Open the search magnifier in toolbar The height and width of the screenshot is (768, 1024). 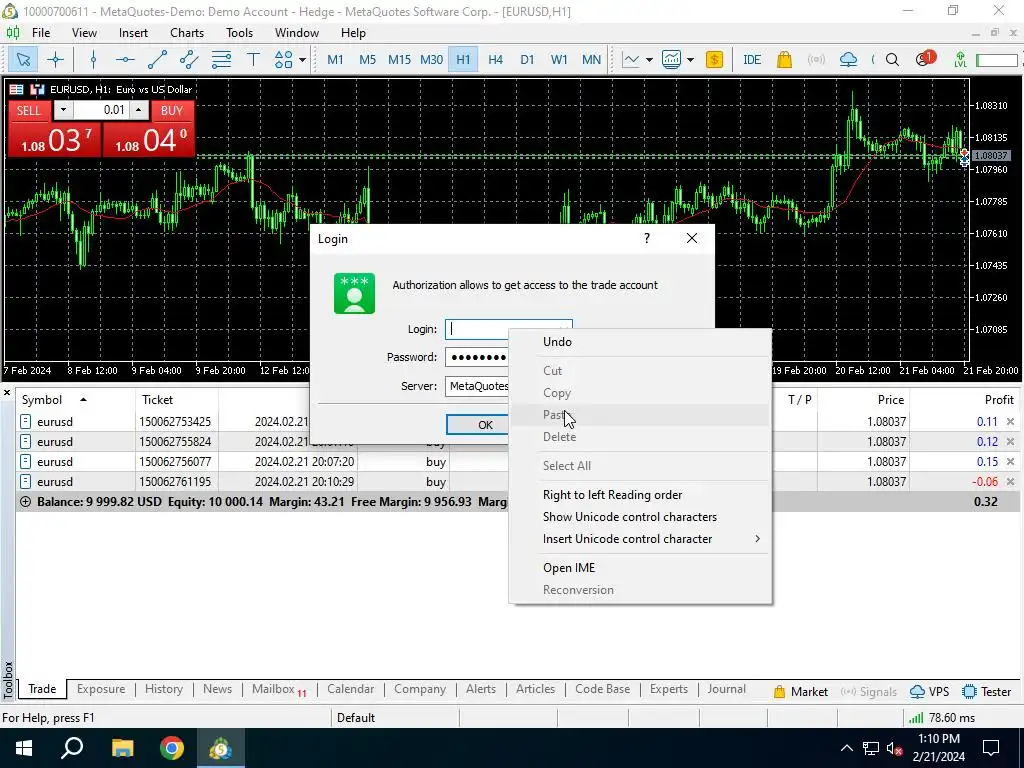(892, 60)
